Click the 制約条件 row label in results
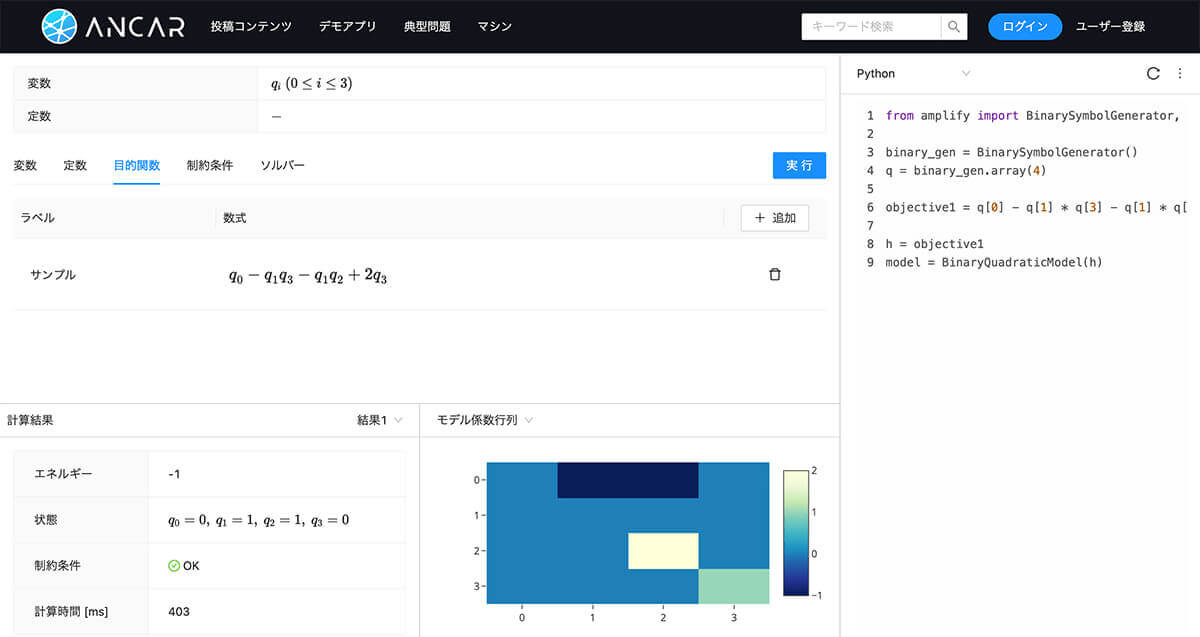Screen dimensions: 1200x637 tap(58, 566)
